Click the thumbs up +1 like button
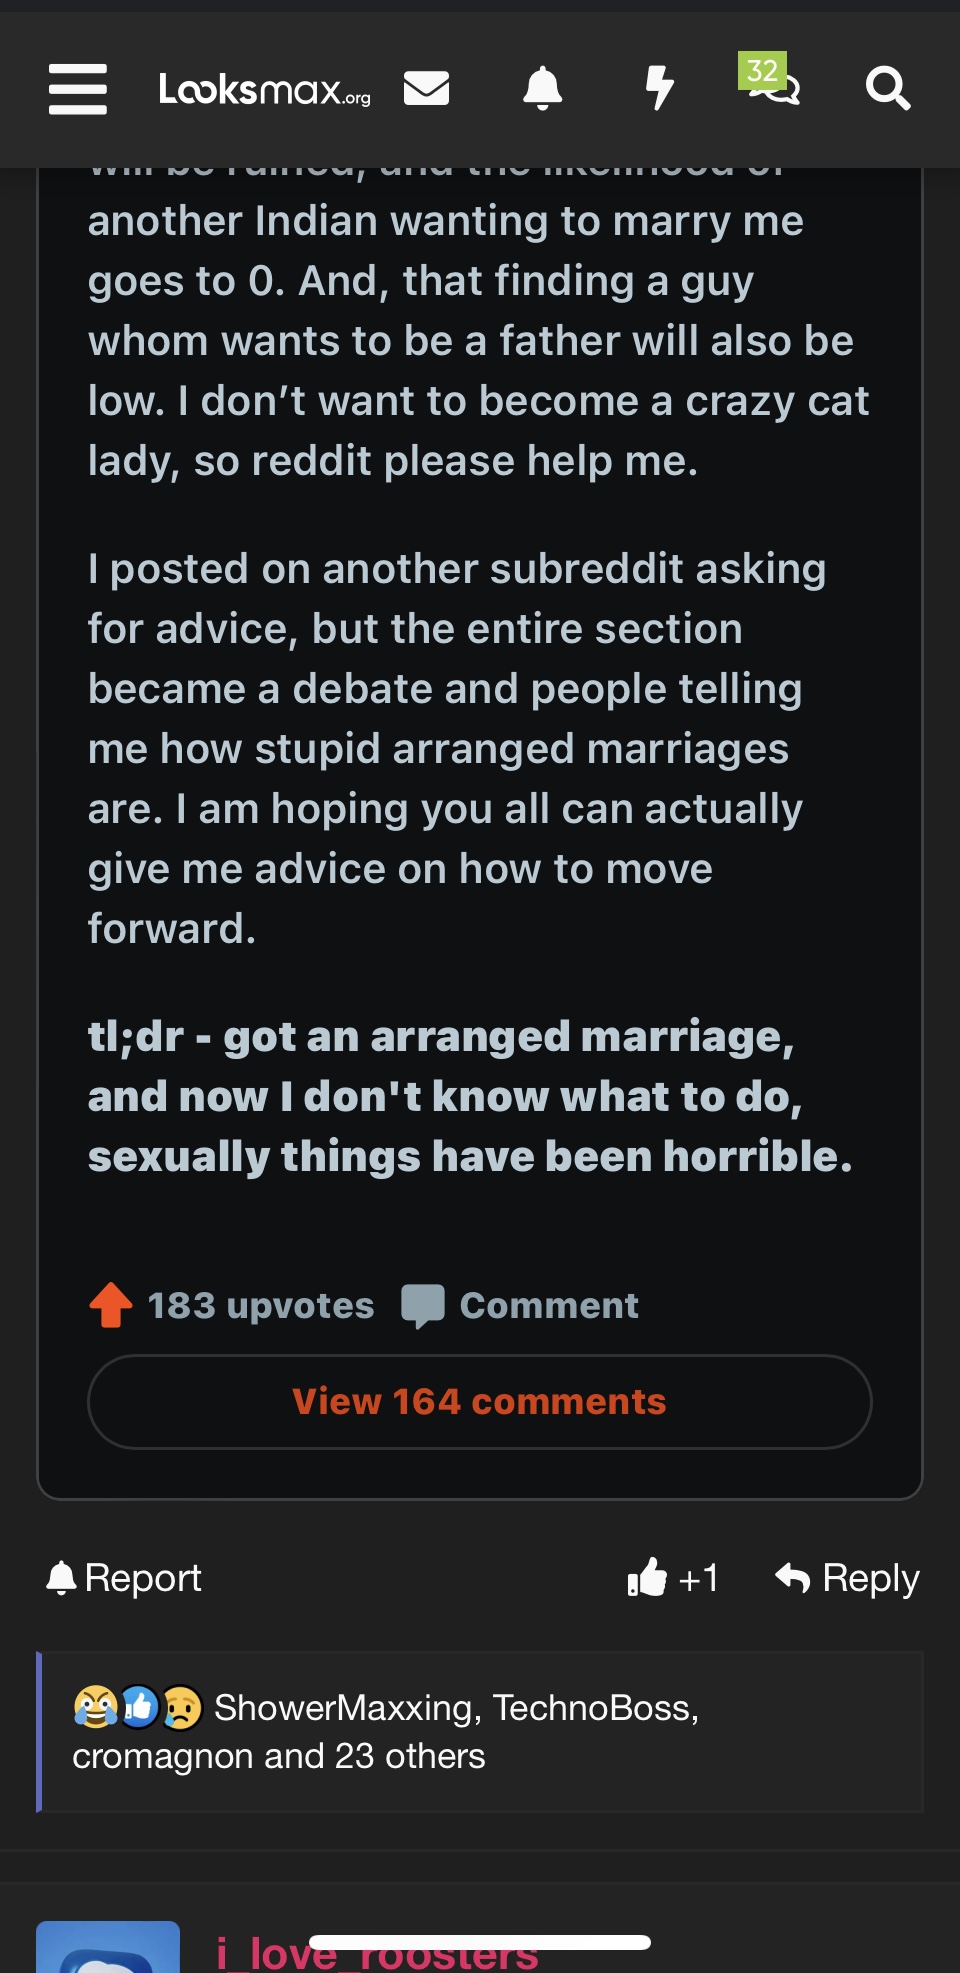Viewport: 960px width, 1973px height. pos(673,1578)
